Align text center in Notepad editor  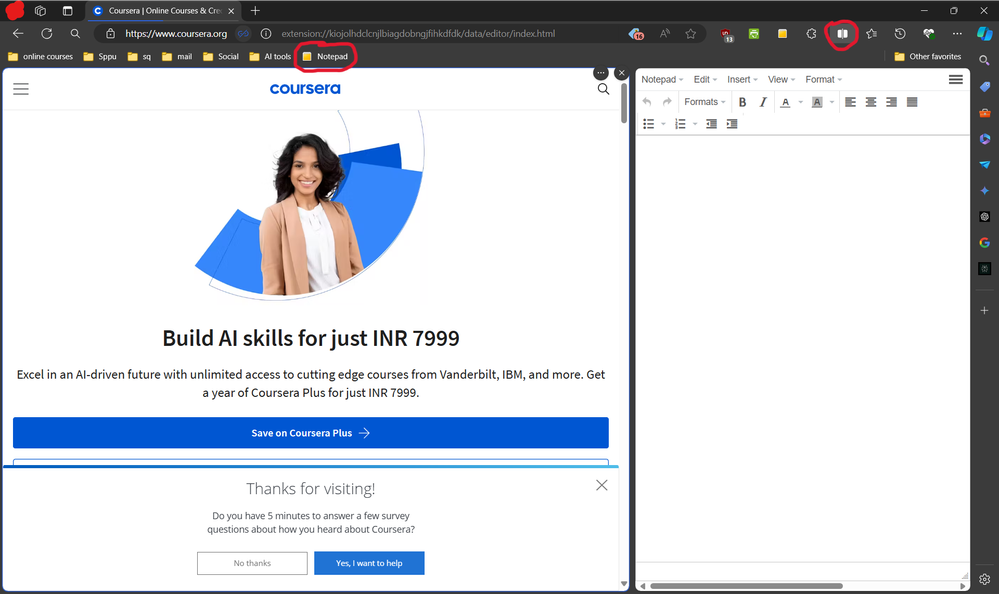(x=871, y=102)
